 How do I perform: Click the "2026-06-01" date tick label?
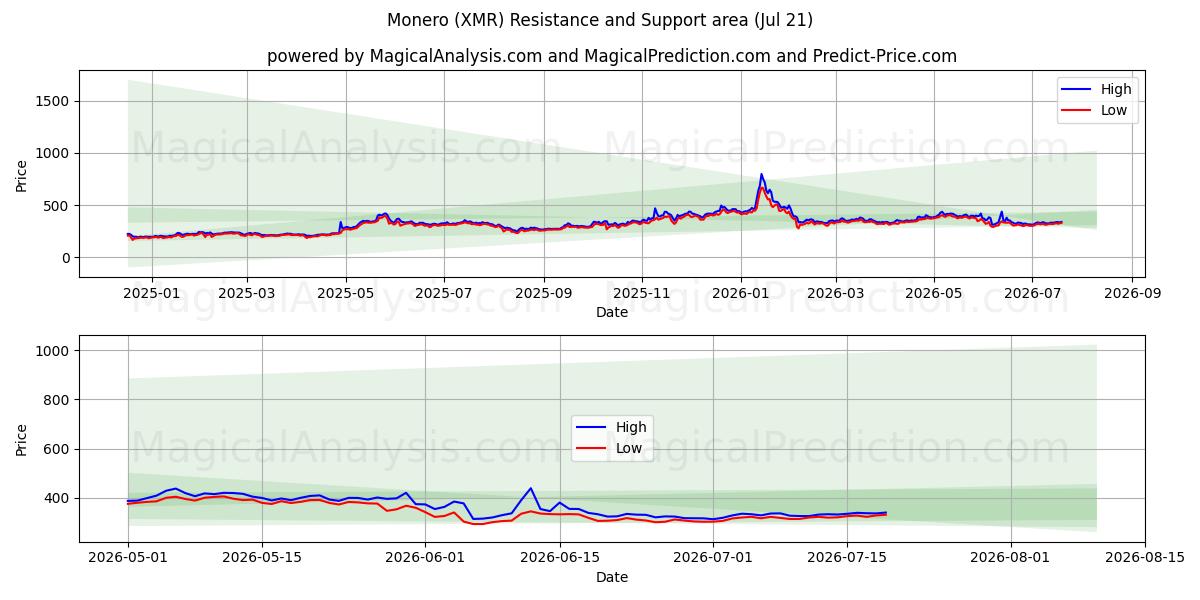click(x=425, y=558)
